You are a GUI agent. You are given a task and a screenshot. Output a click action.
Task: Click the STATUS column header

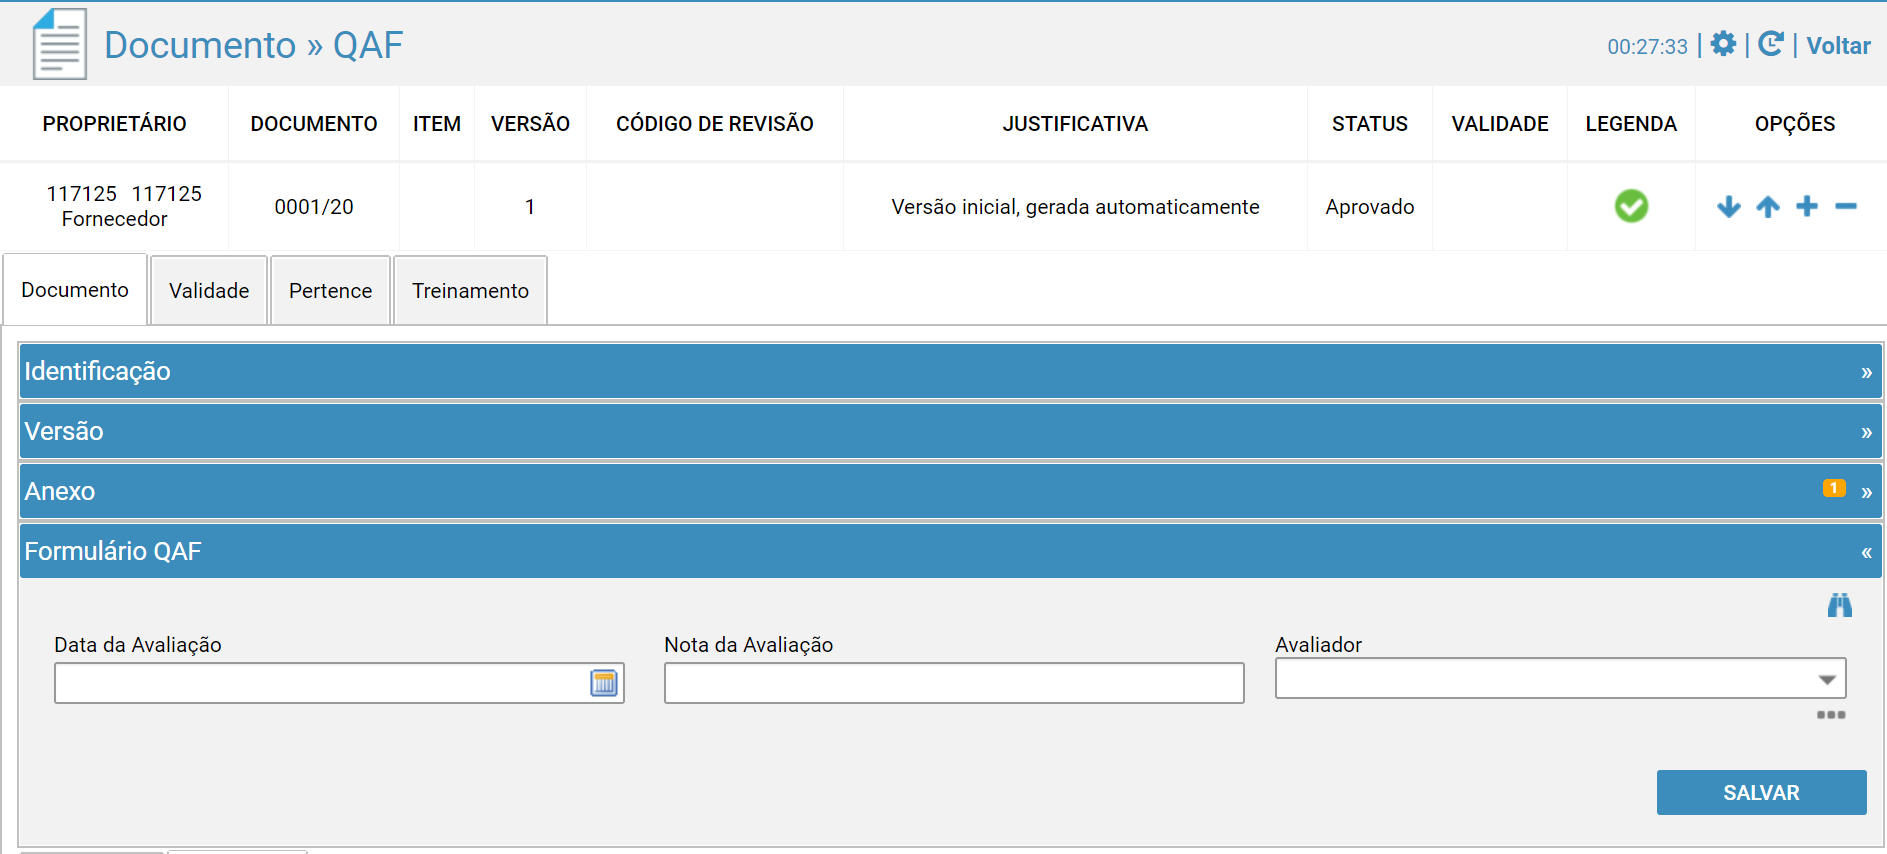1369,124
